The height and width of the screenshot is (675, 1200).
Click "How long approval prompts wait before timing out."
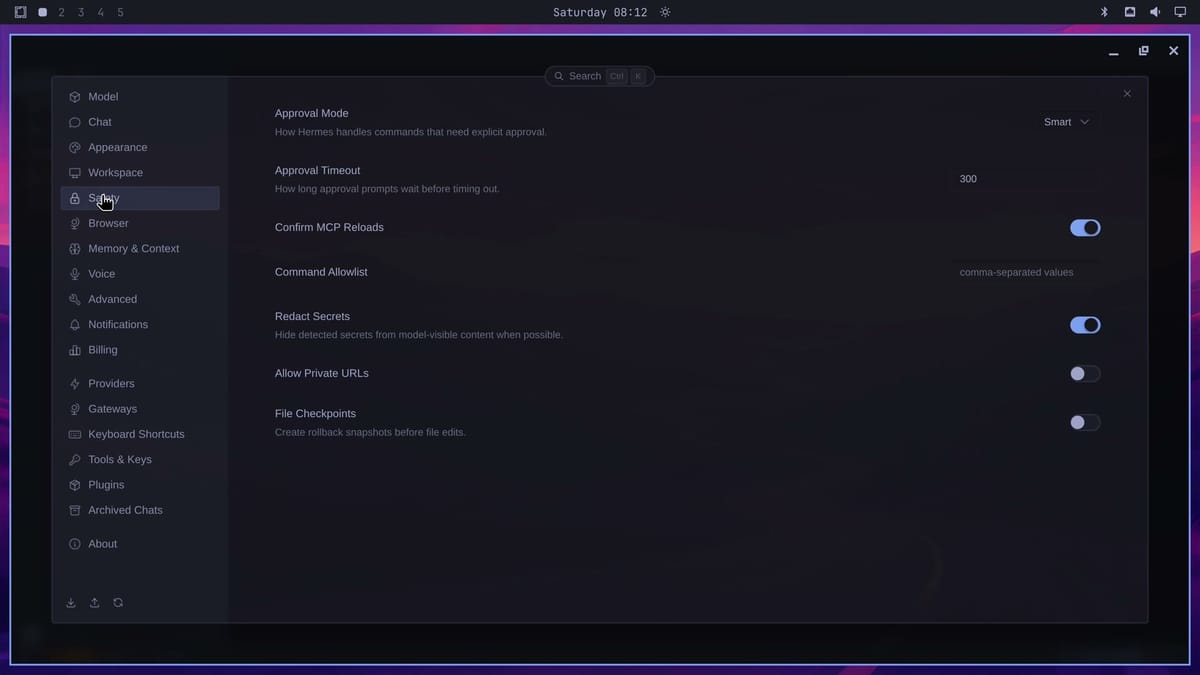click(387, 189)
